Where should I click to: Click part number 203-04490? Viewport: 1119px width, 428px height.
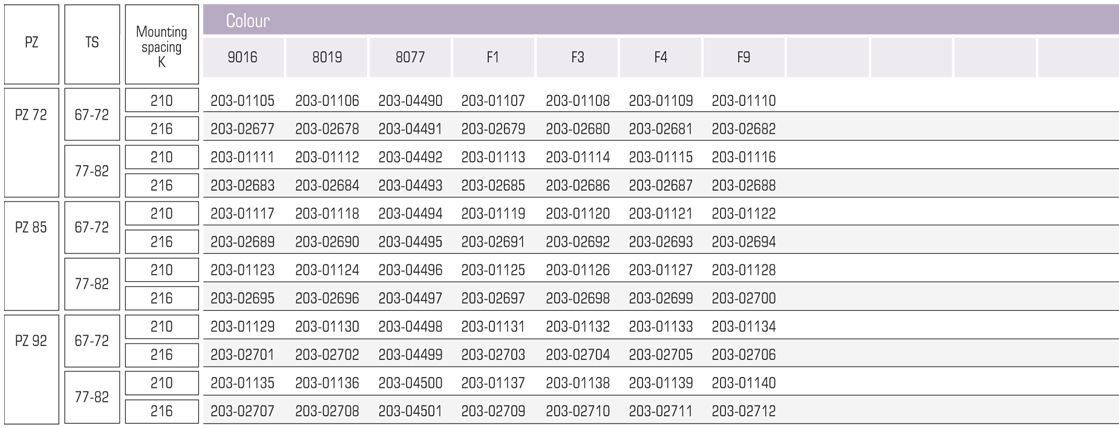(x=410, y=101)
